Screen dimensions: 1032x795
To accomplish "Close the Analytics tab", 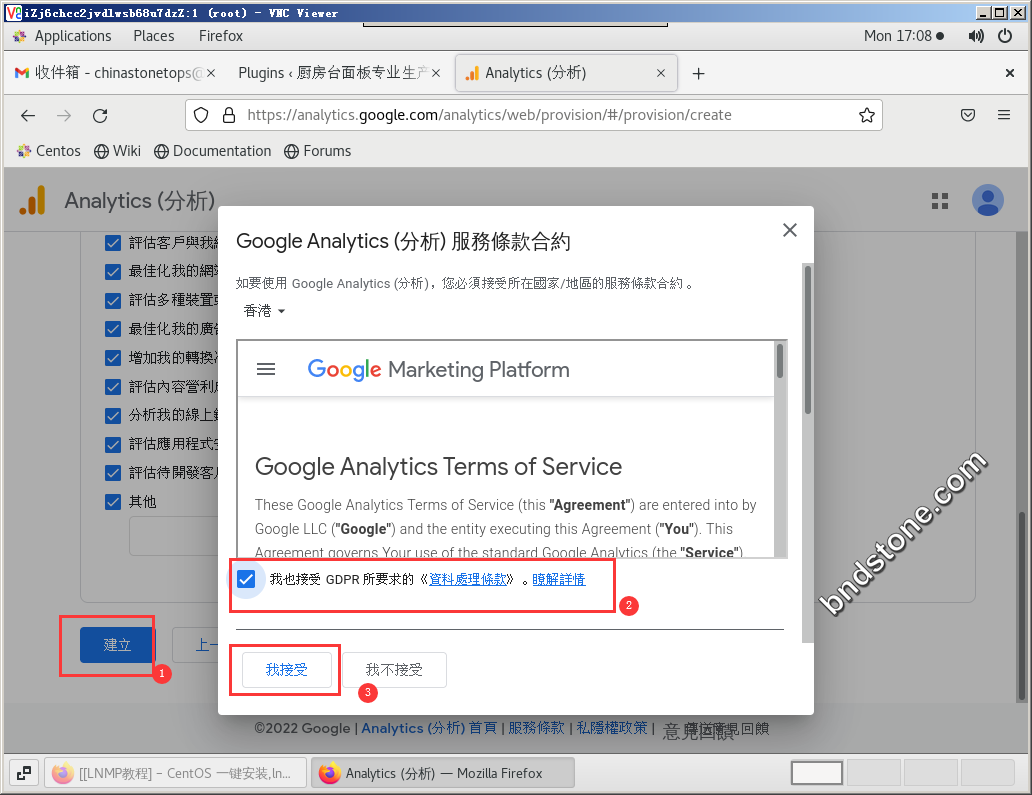I will tap(661, 73).
